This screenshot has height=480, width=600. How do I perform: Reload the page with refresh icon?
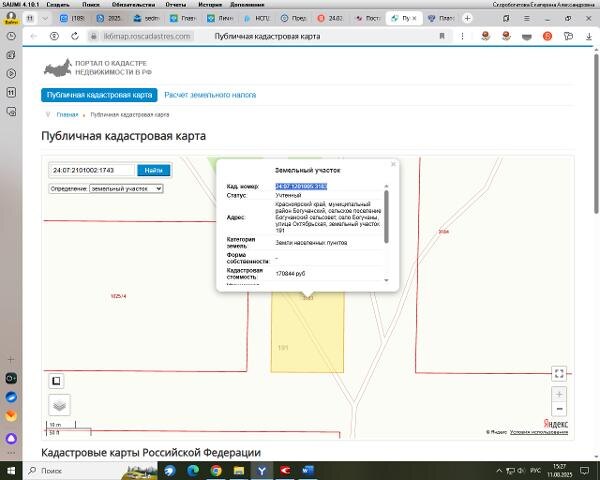(x=75, y=36)
